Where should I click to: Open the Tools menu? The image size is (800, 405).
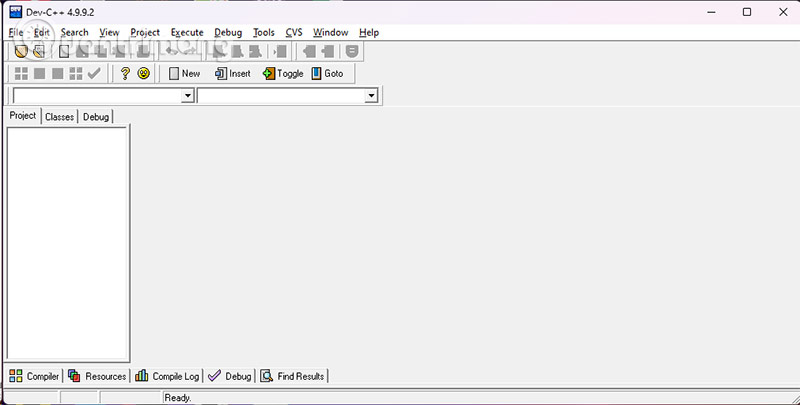[x=264, y=33]
